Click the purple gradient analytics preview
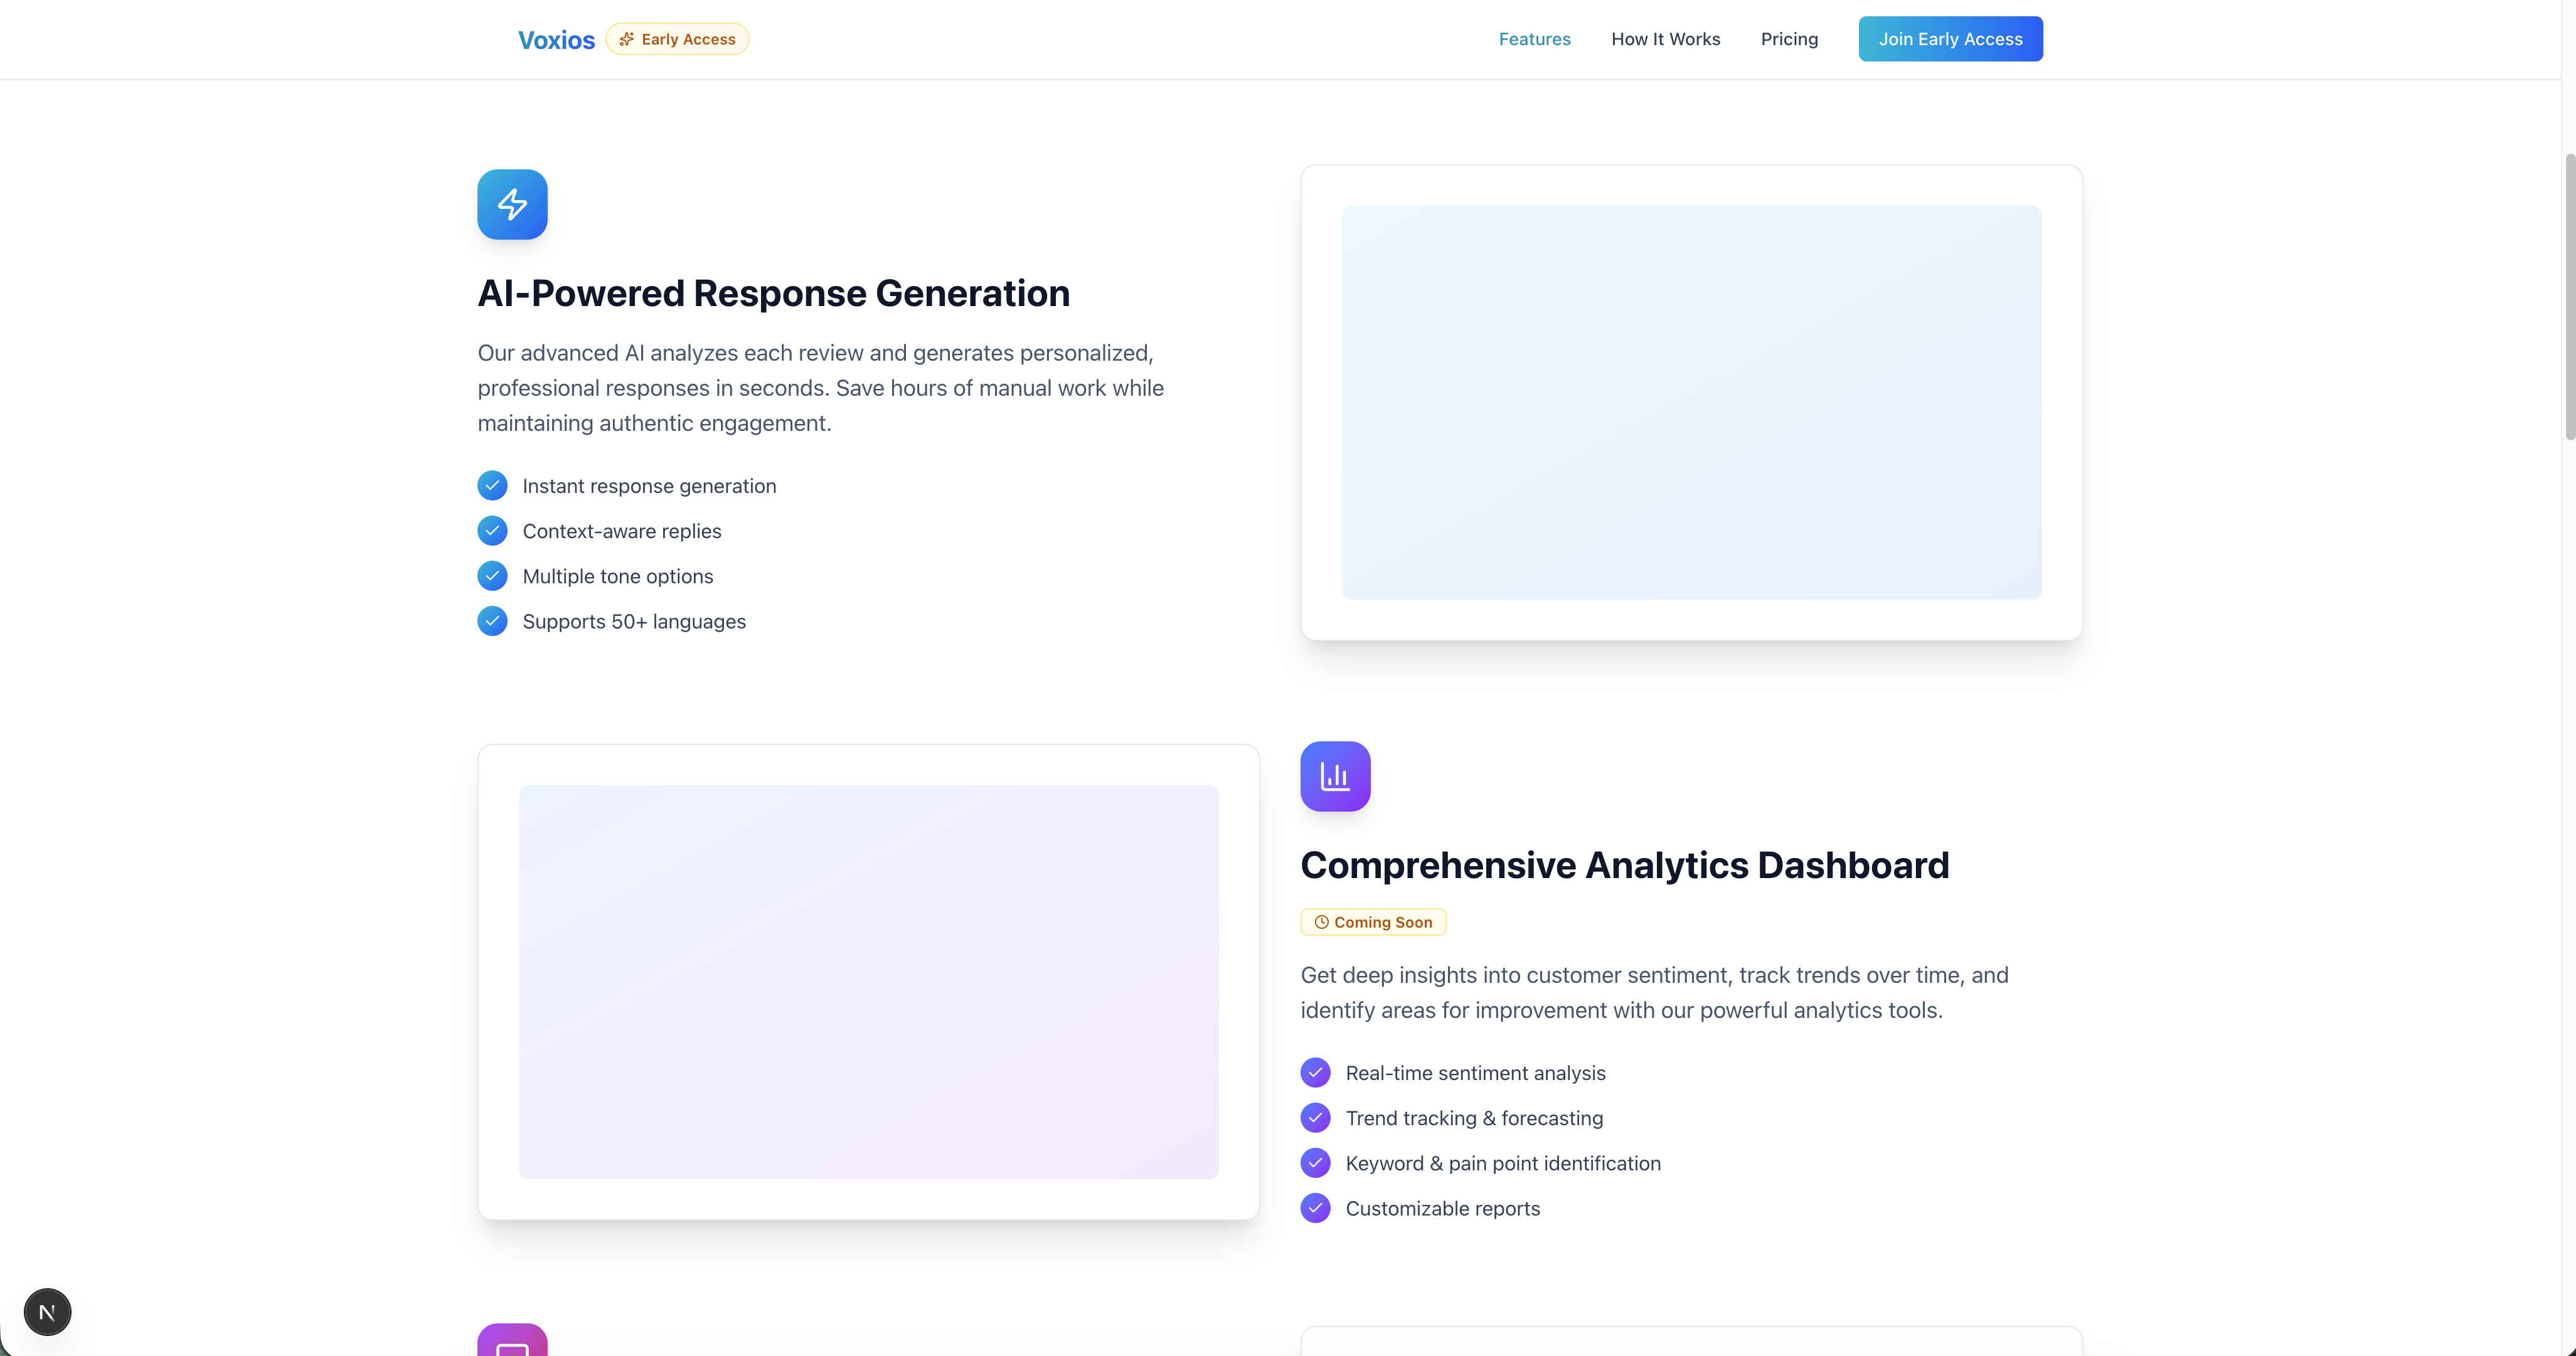2576x1356 pixels. pyautogui.click(x=868, y=981)
